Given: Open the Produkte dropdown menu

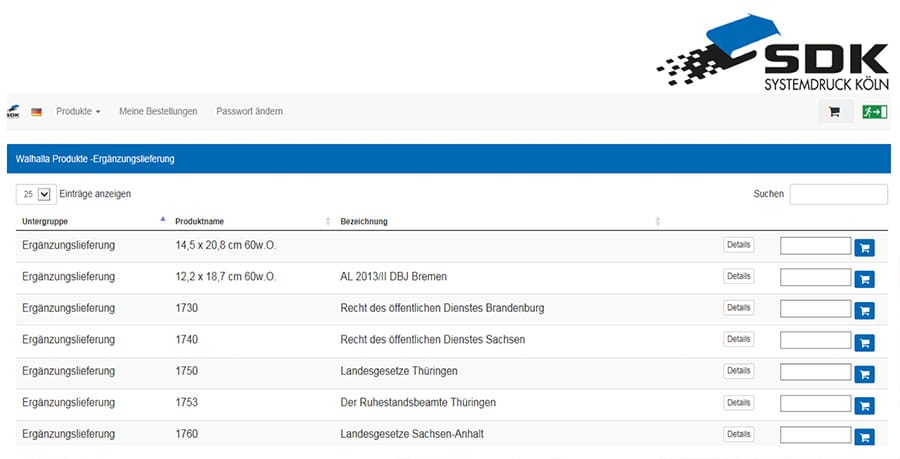Looking at the screenshot, I should 78,111.
